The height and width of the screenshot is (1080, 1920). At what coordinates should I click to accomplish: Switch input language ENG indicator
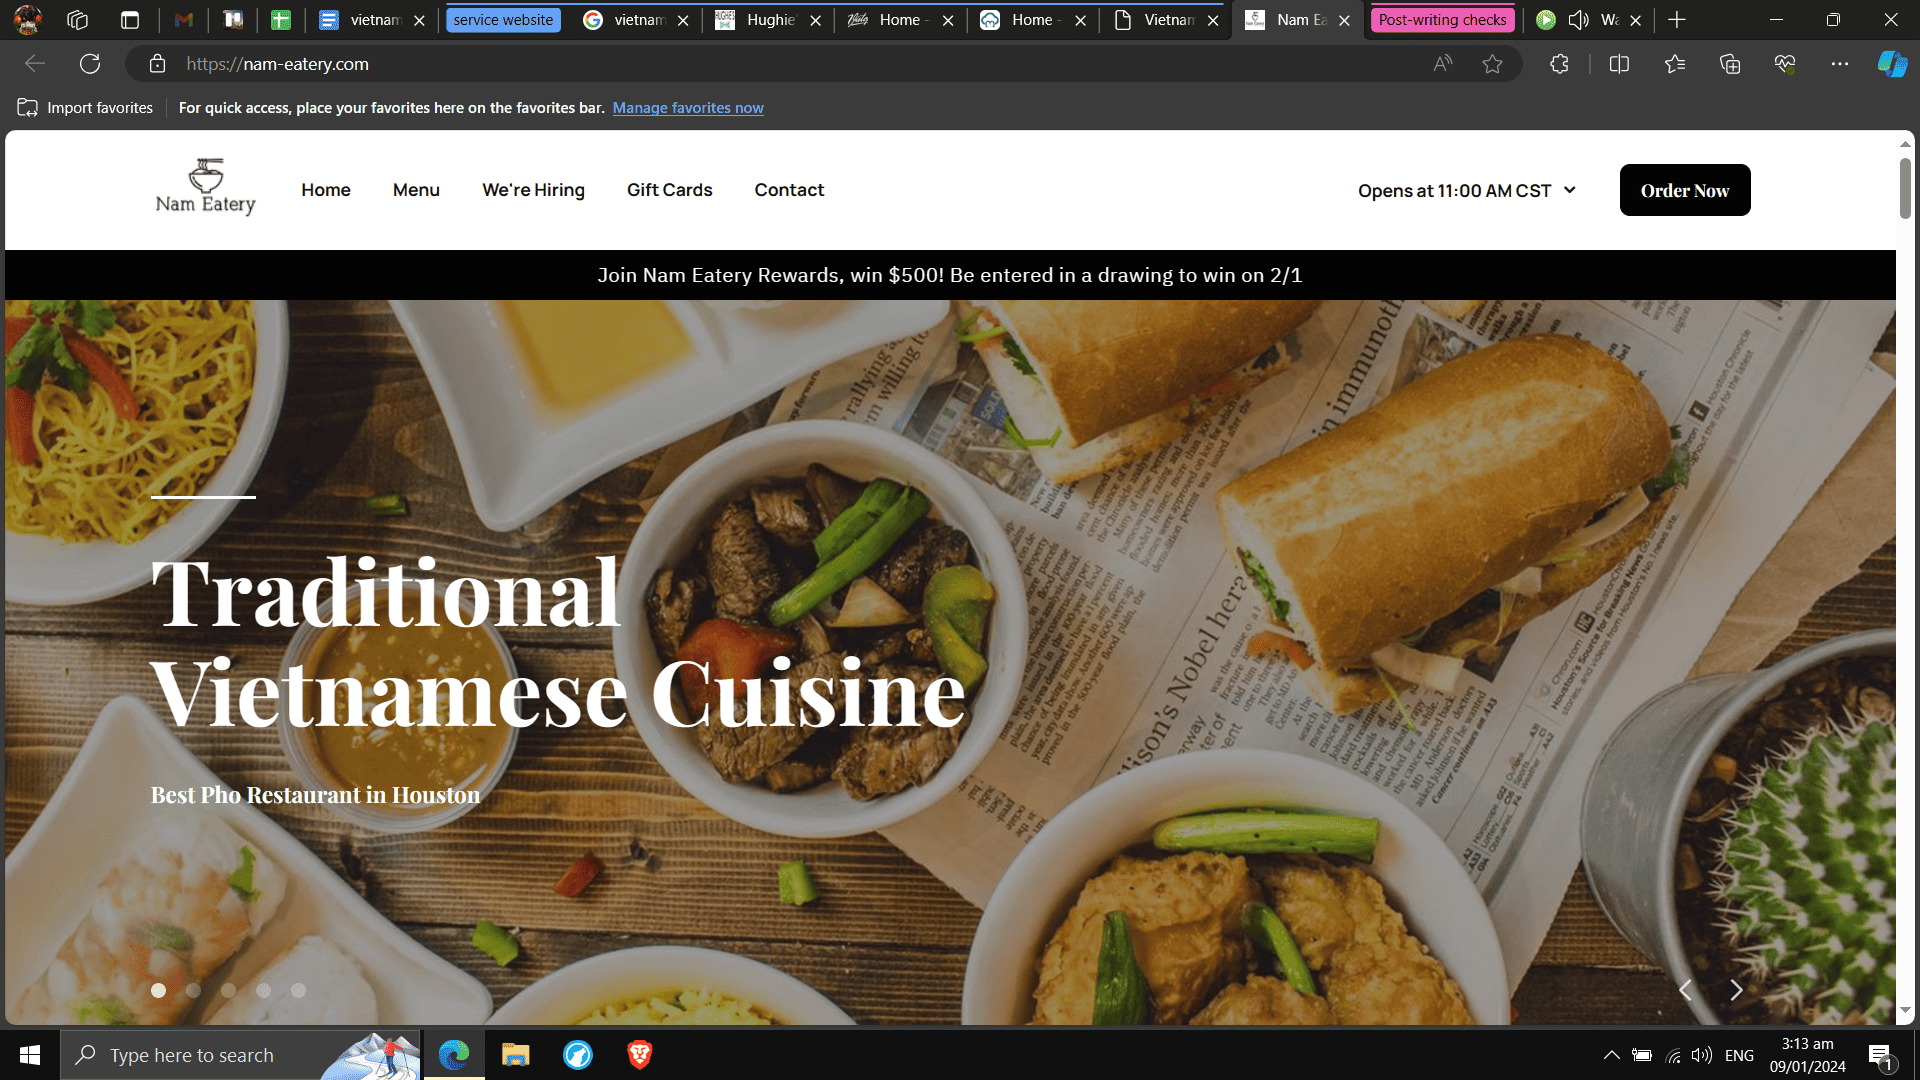pyautogui.click(x=1739, y=1055)
